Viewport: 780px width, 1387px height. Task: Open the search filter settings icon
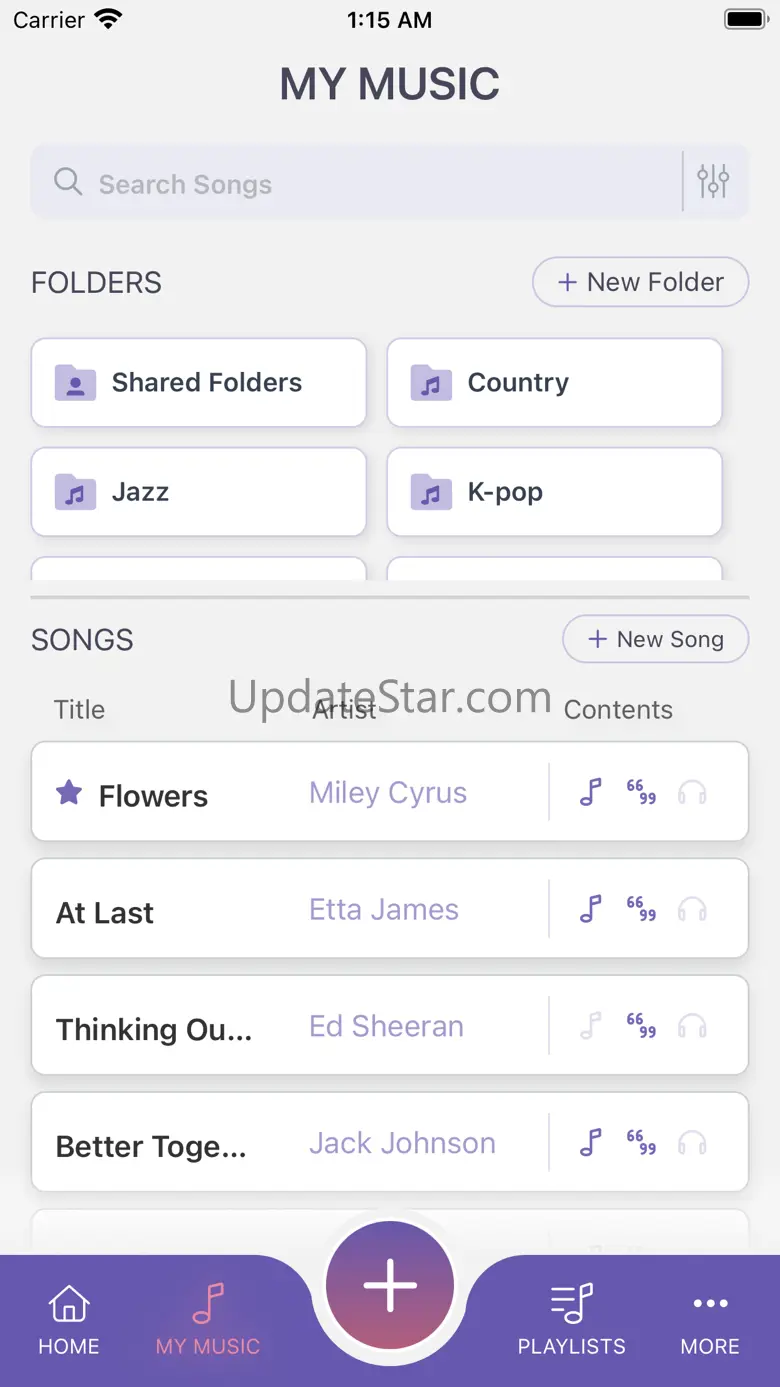713,182
